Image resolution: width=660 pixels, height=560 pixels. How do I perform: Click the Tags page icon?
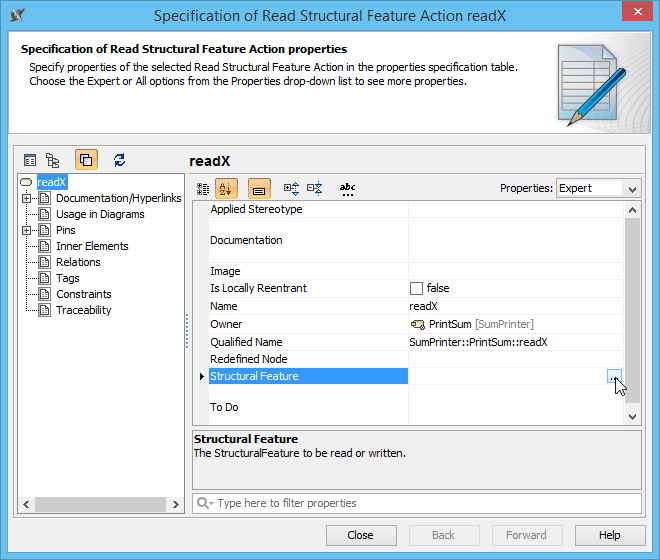click(x=44, y=278)
